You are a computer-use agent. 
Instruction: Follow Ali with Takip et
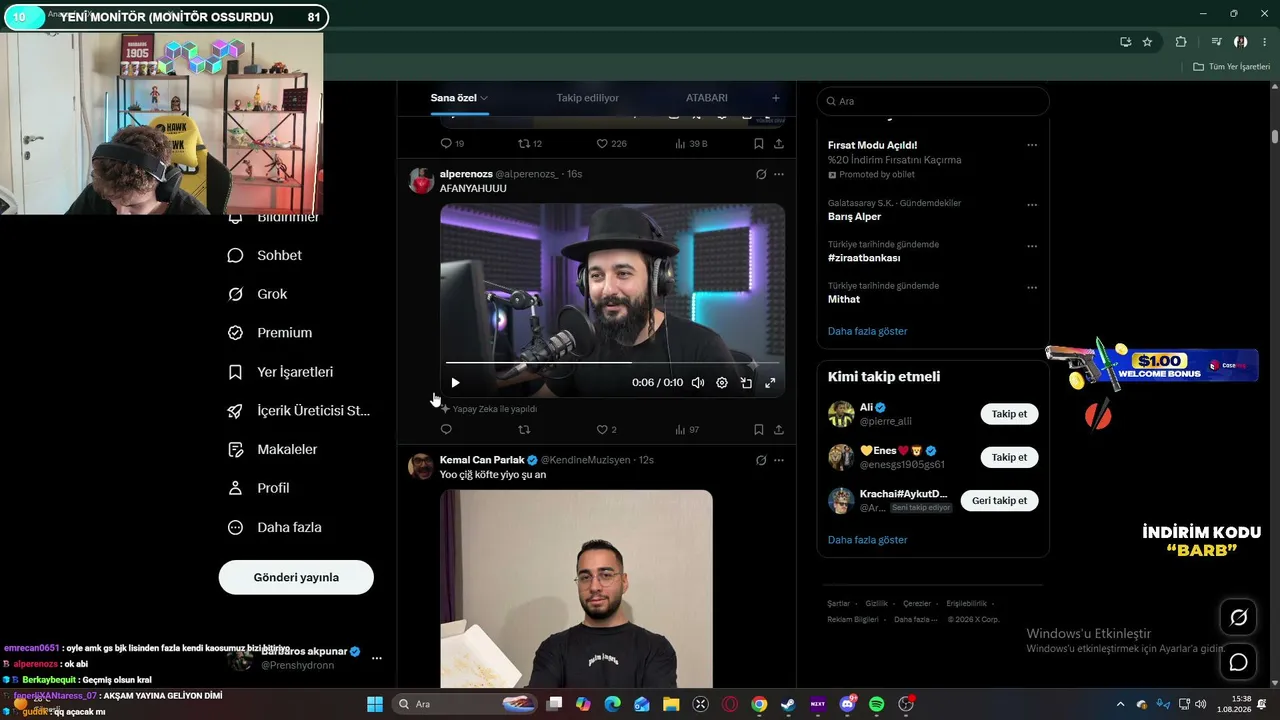pyautogui.click(x=1009, y=414)
